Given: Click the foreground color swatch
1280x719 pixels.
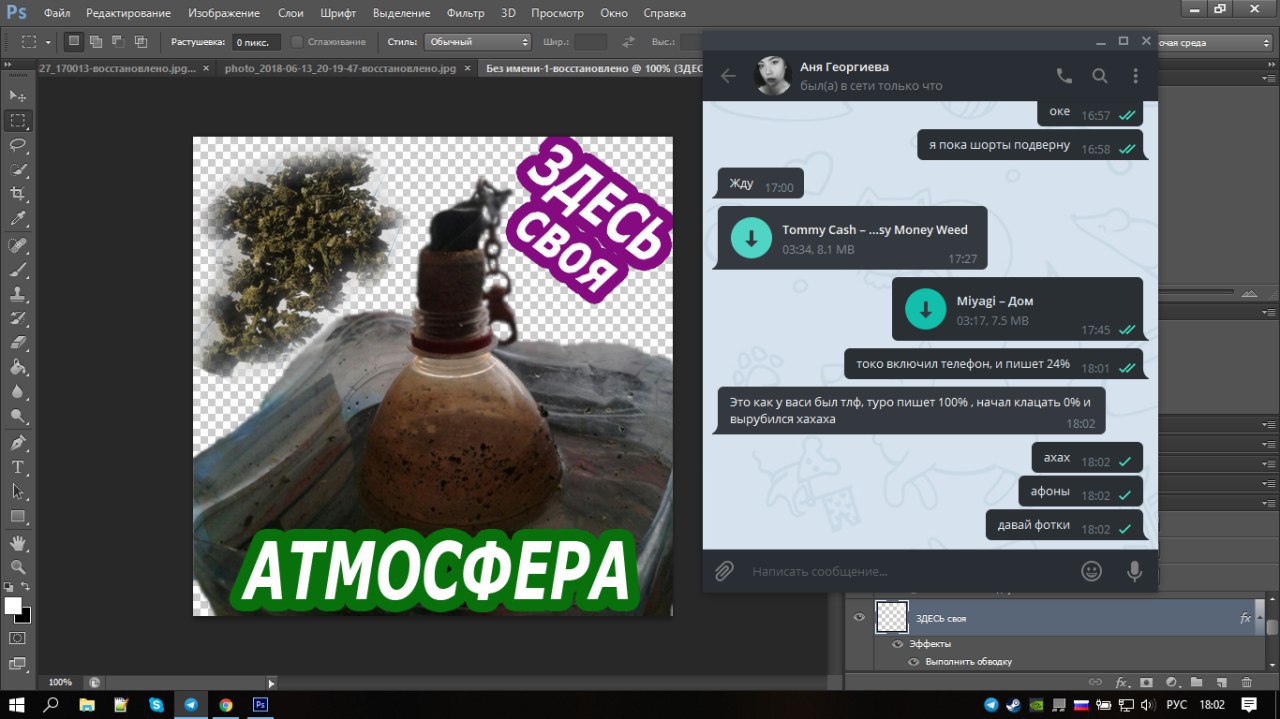Looking at the screenshot, I should point(13,606).
